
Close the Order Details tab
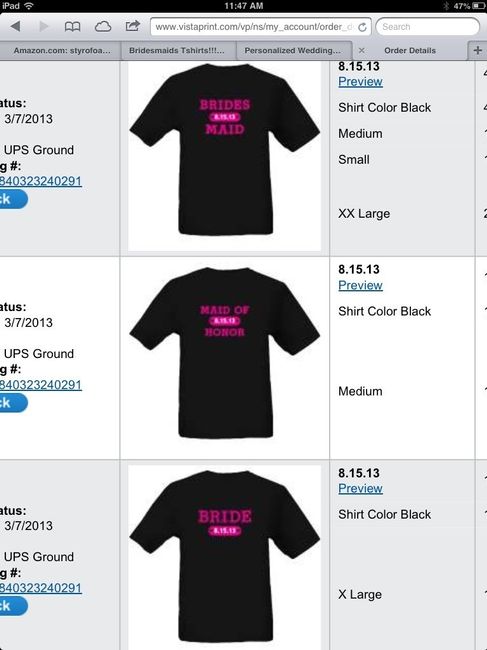click(x=361, y=50)
